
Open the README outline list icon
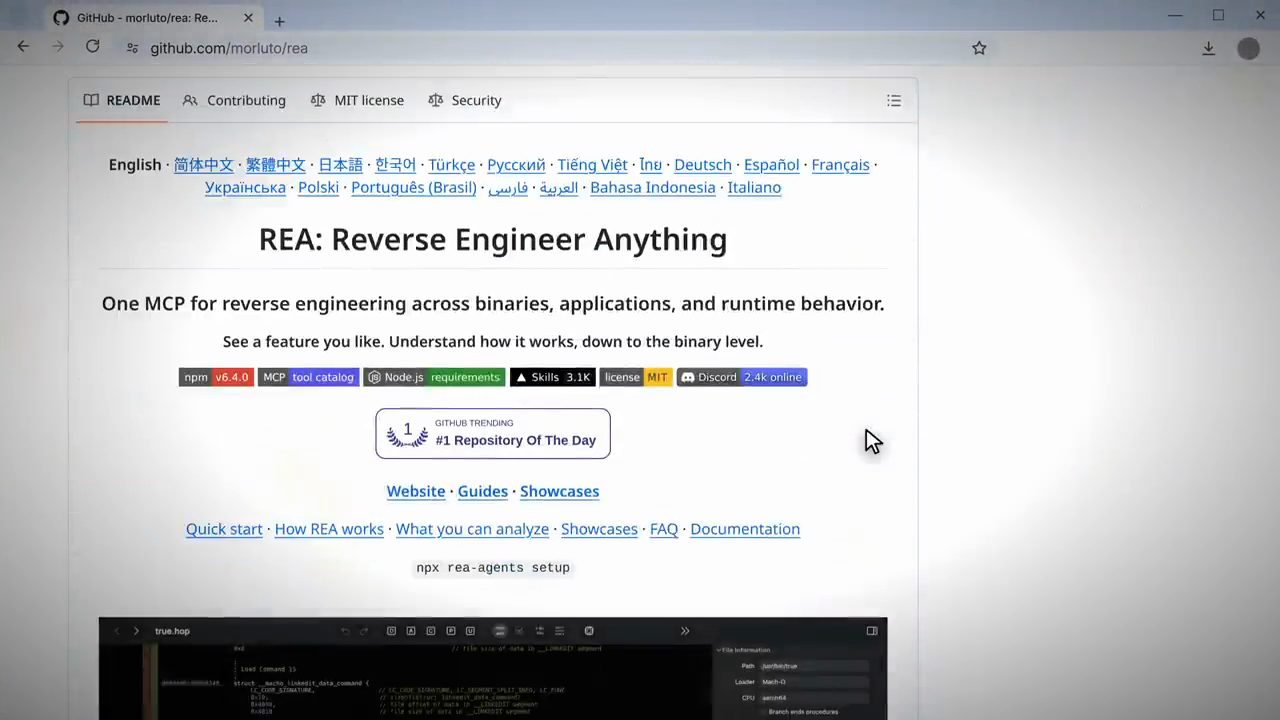tap(894, 100)
